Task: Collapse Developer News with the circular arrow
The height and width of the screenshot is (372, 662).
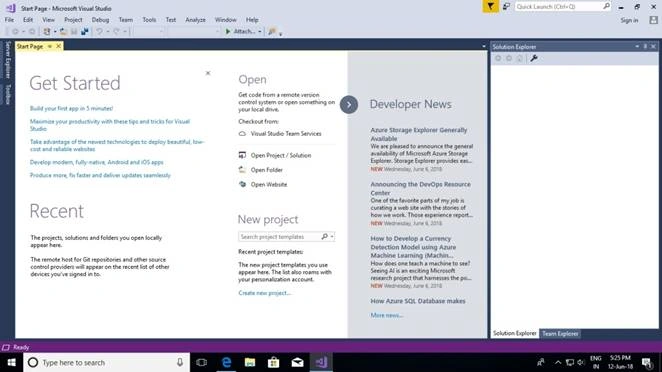Action: 349,105
